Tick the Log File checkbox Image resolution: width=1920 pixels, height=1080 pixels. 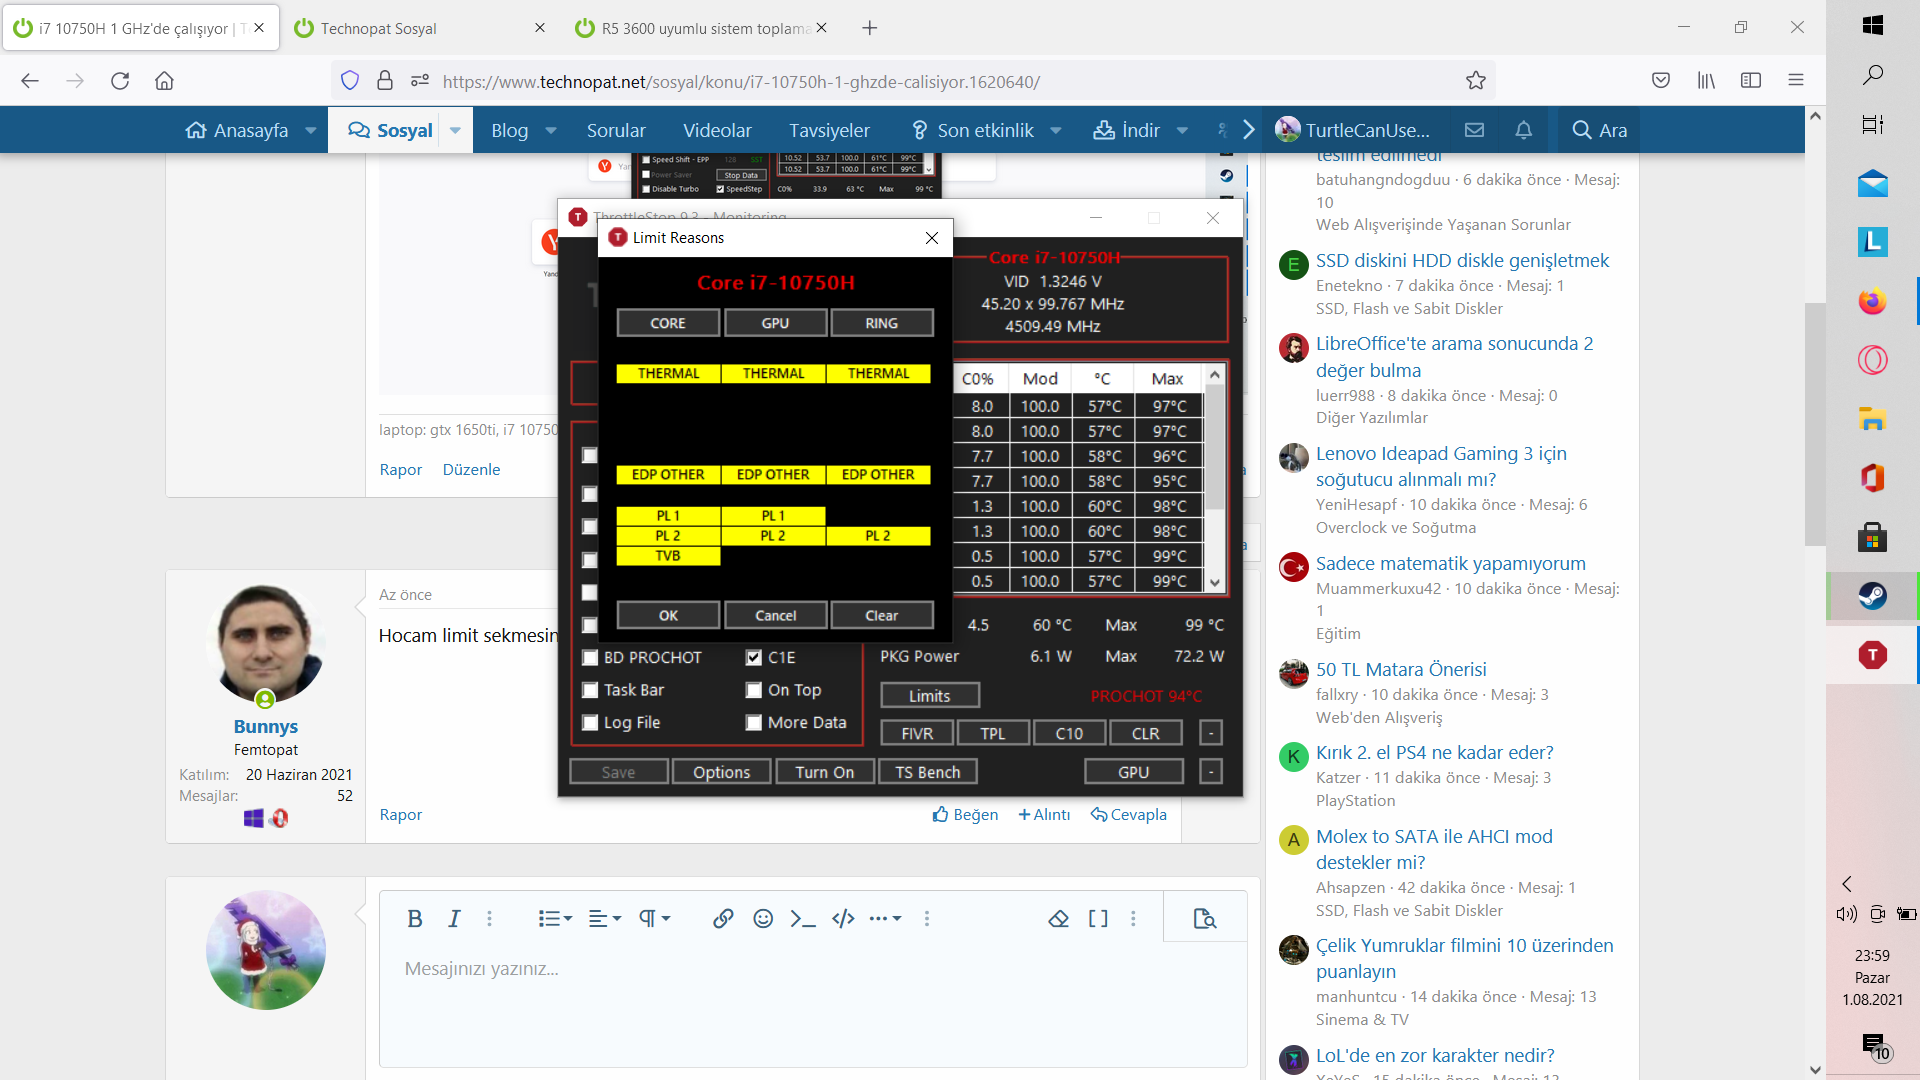[590, 723]
